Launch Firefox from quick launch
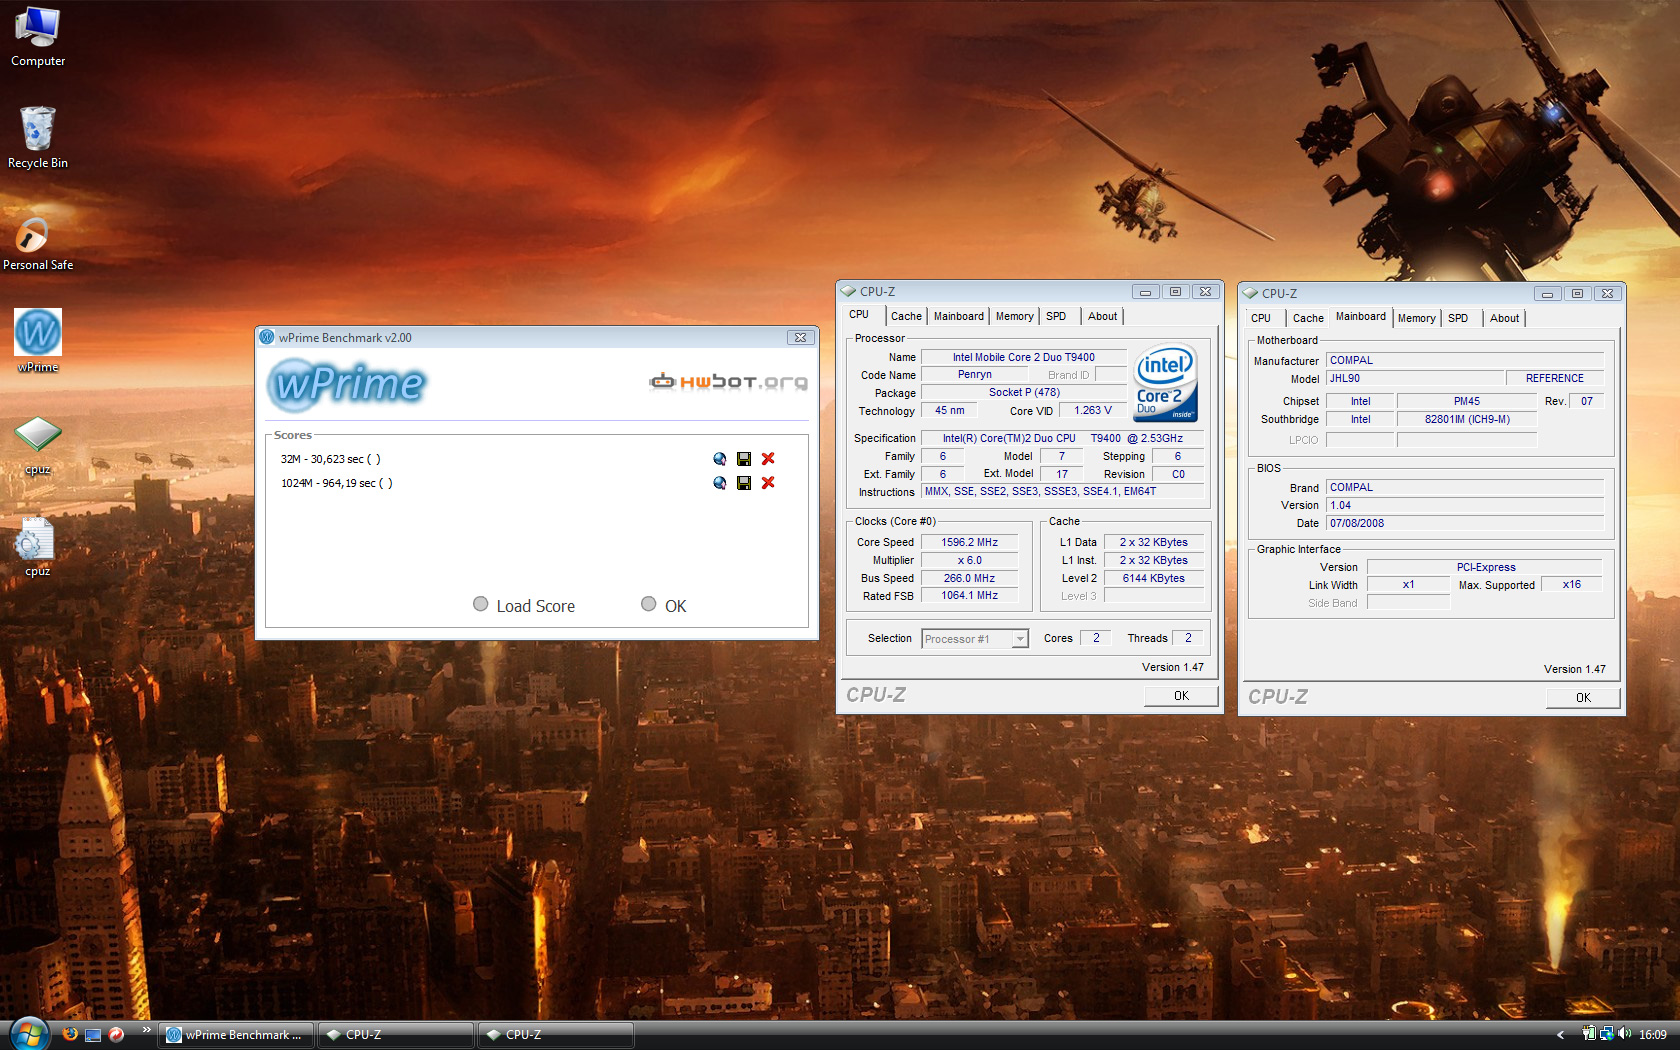This screenshot has width=1680, height=1050. pyautogui.click(x=70, y=1034)
